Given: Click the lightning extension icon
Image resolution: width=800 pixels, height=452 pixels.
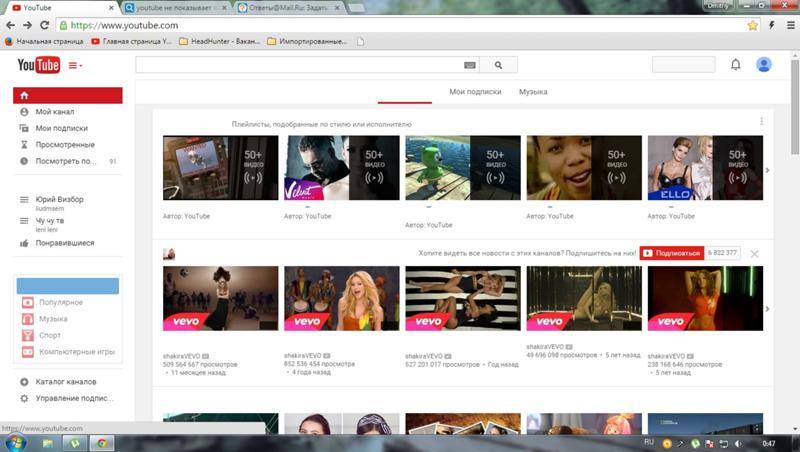Looking at the screenshot, I should (x=771, y=25).
